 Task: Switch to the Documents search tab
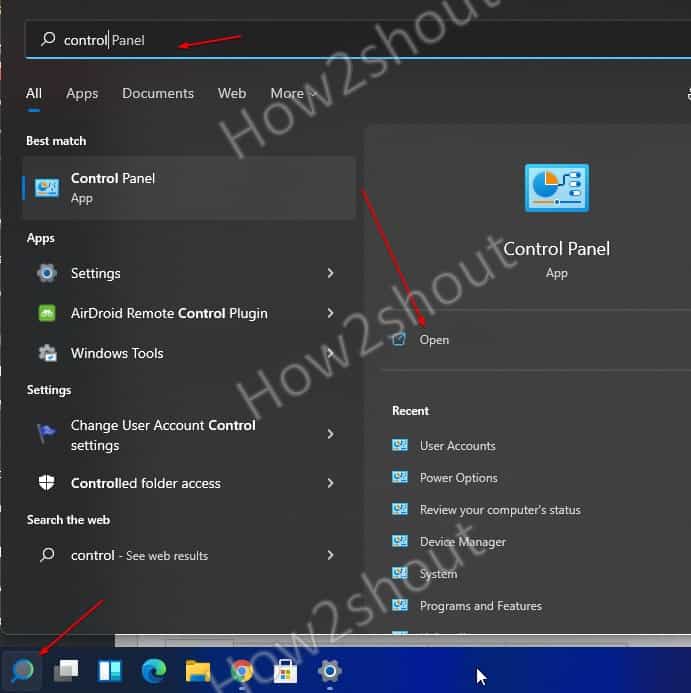[158, 94]
